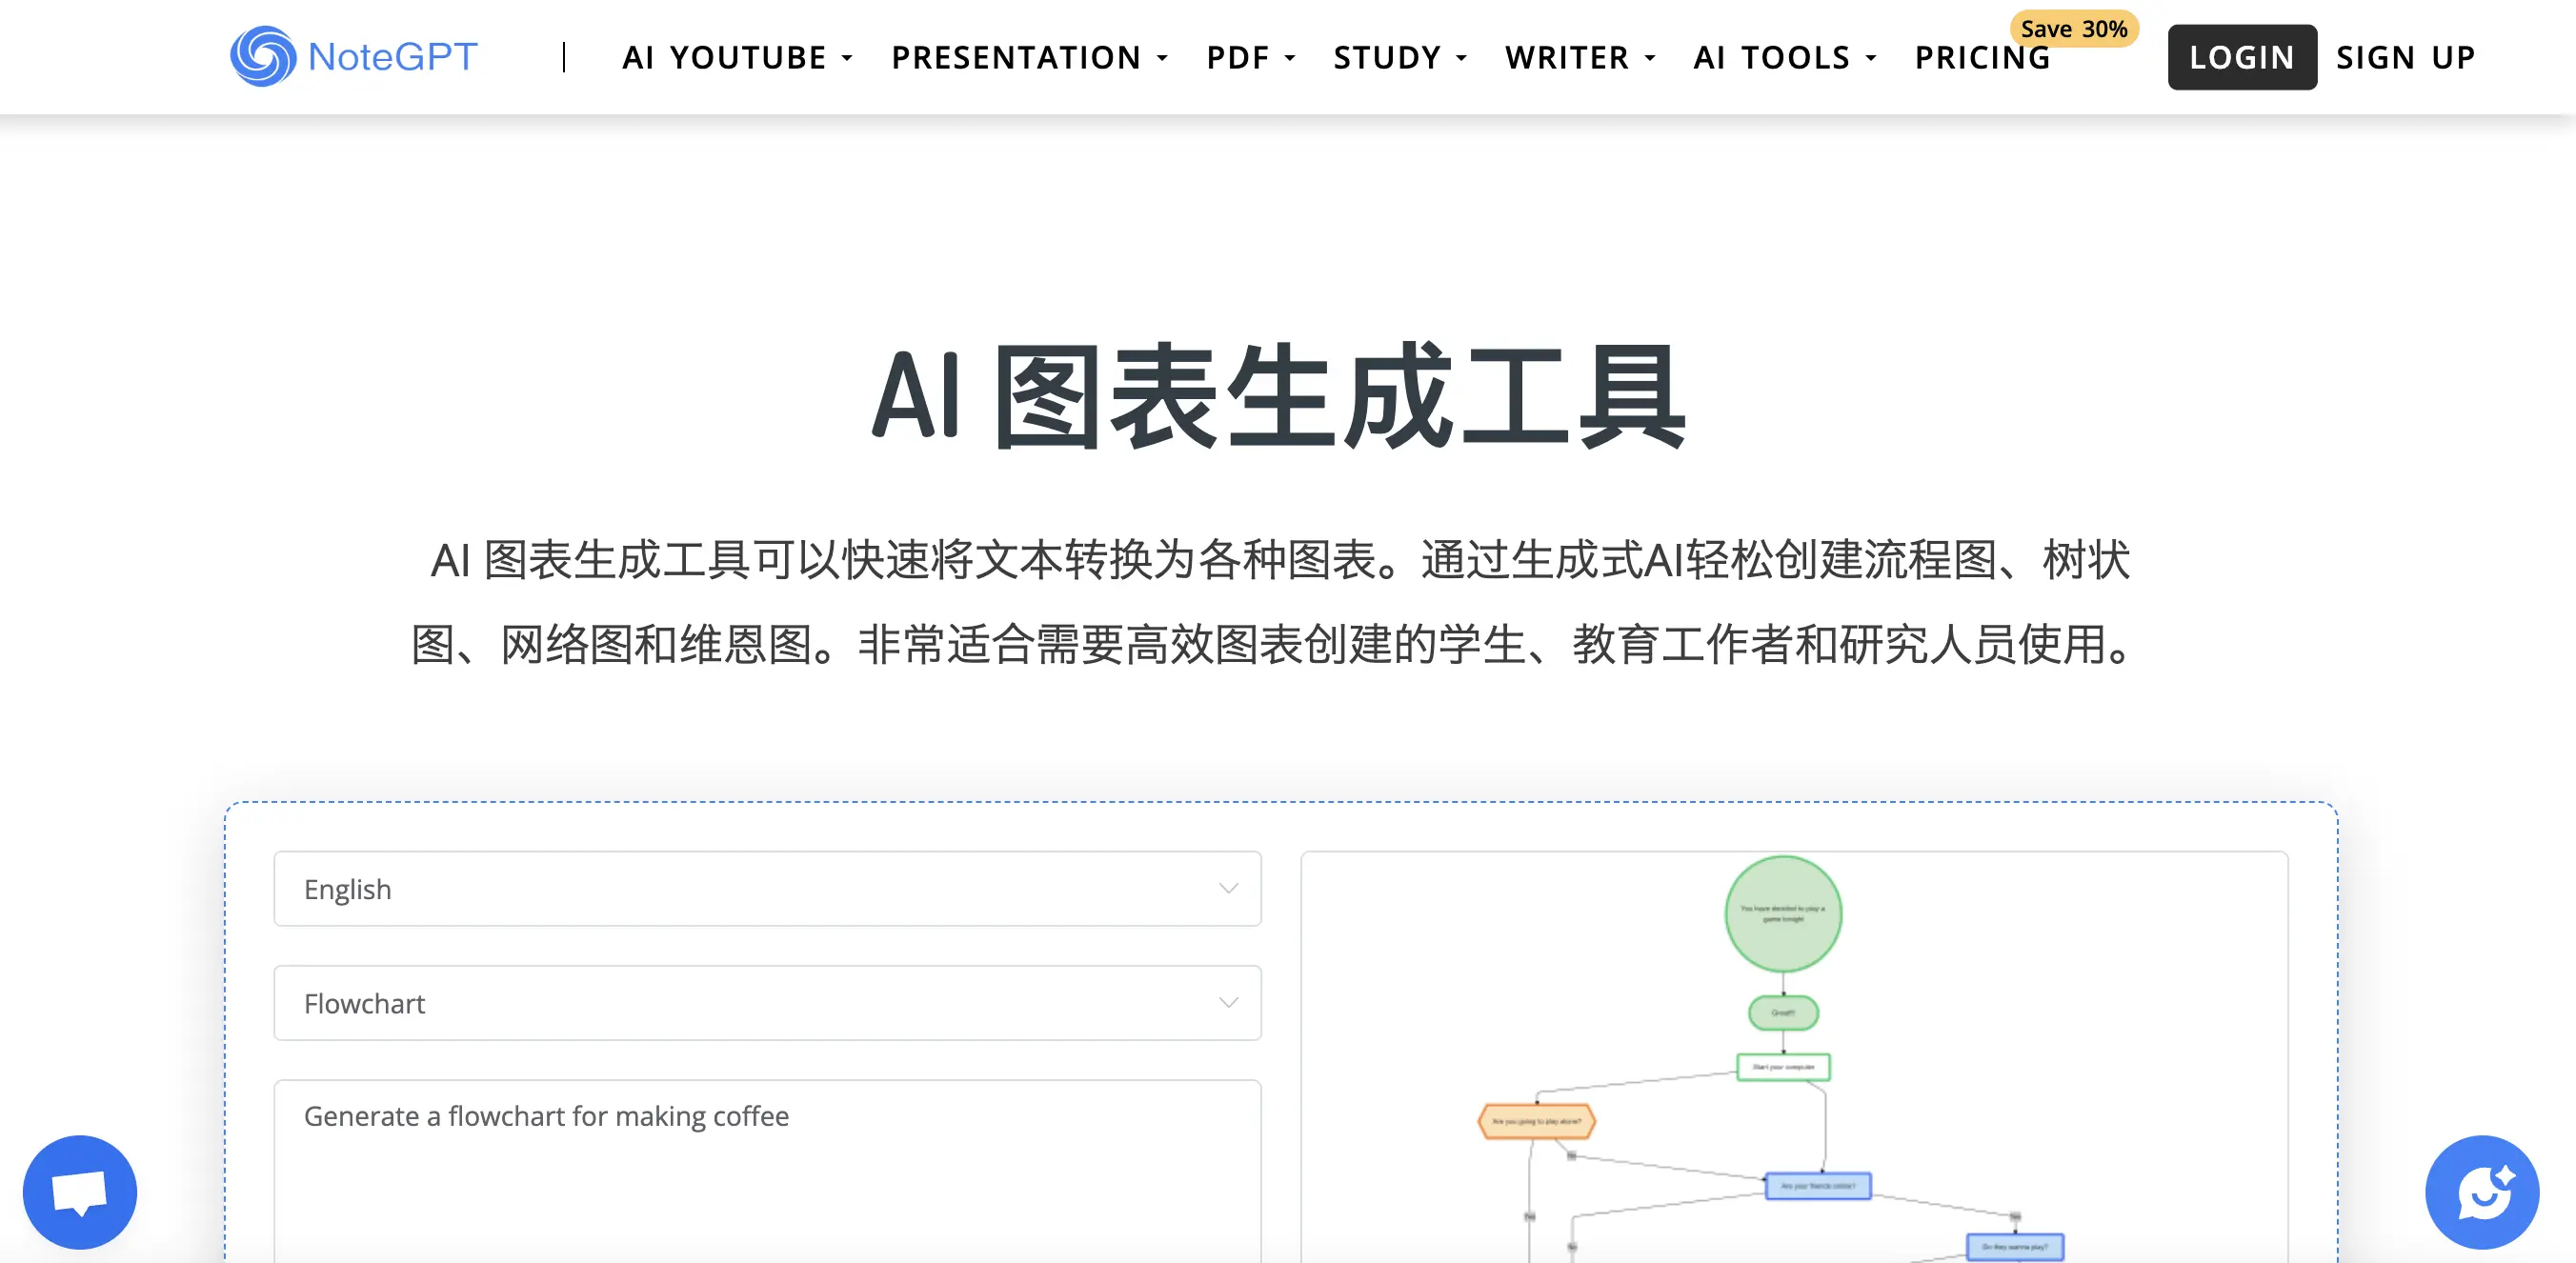The image size is (2576, 1263).
Task: Click the LOGIN button
Action: 2242,57
